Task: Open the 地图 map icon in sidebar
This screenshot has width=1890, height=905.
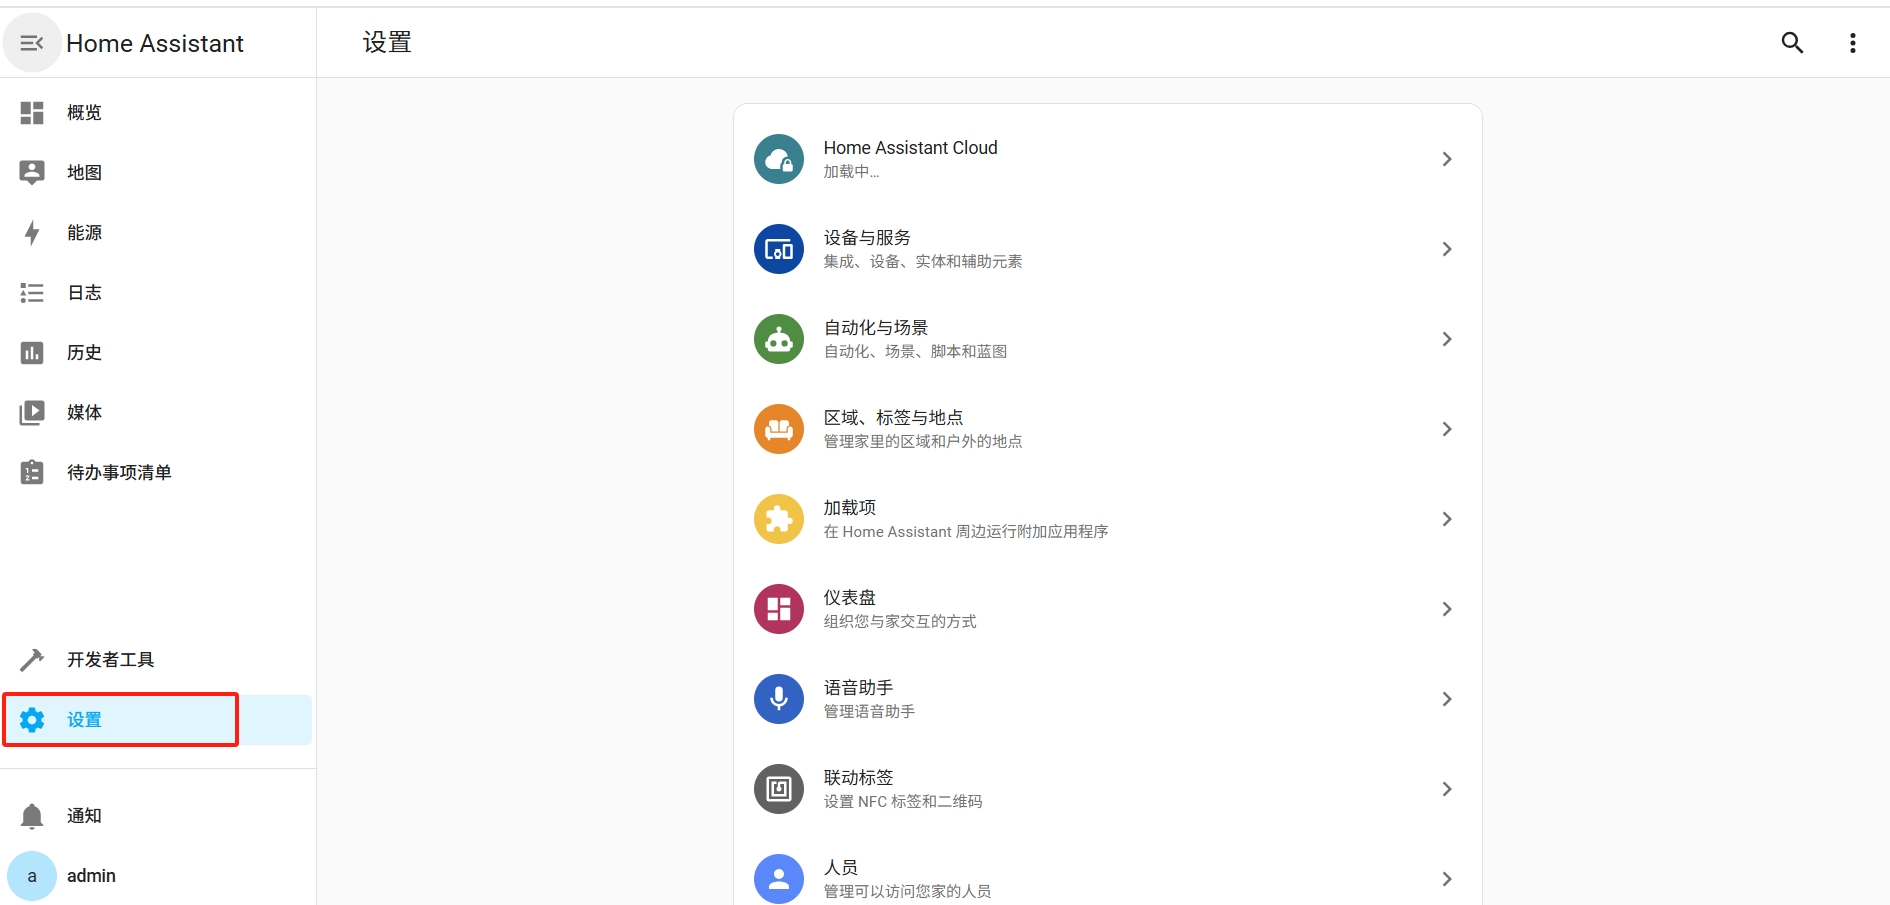Action: [x=32, y=173]
